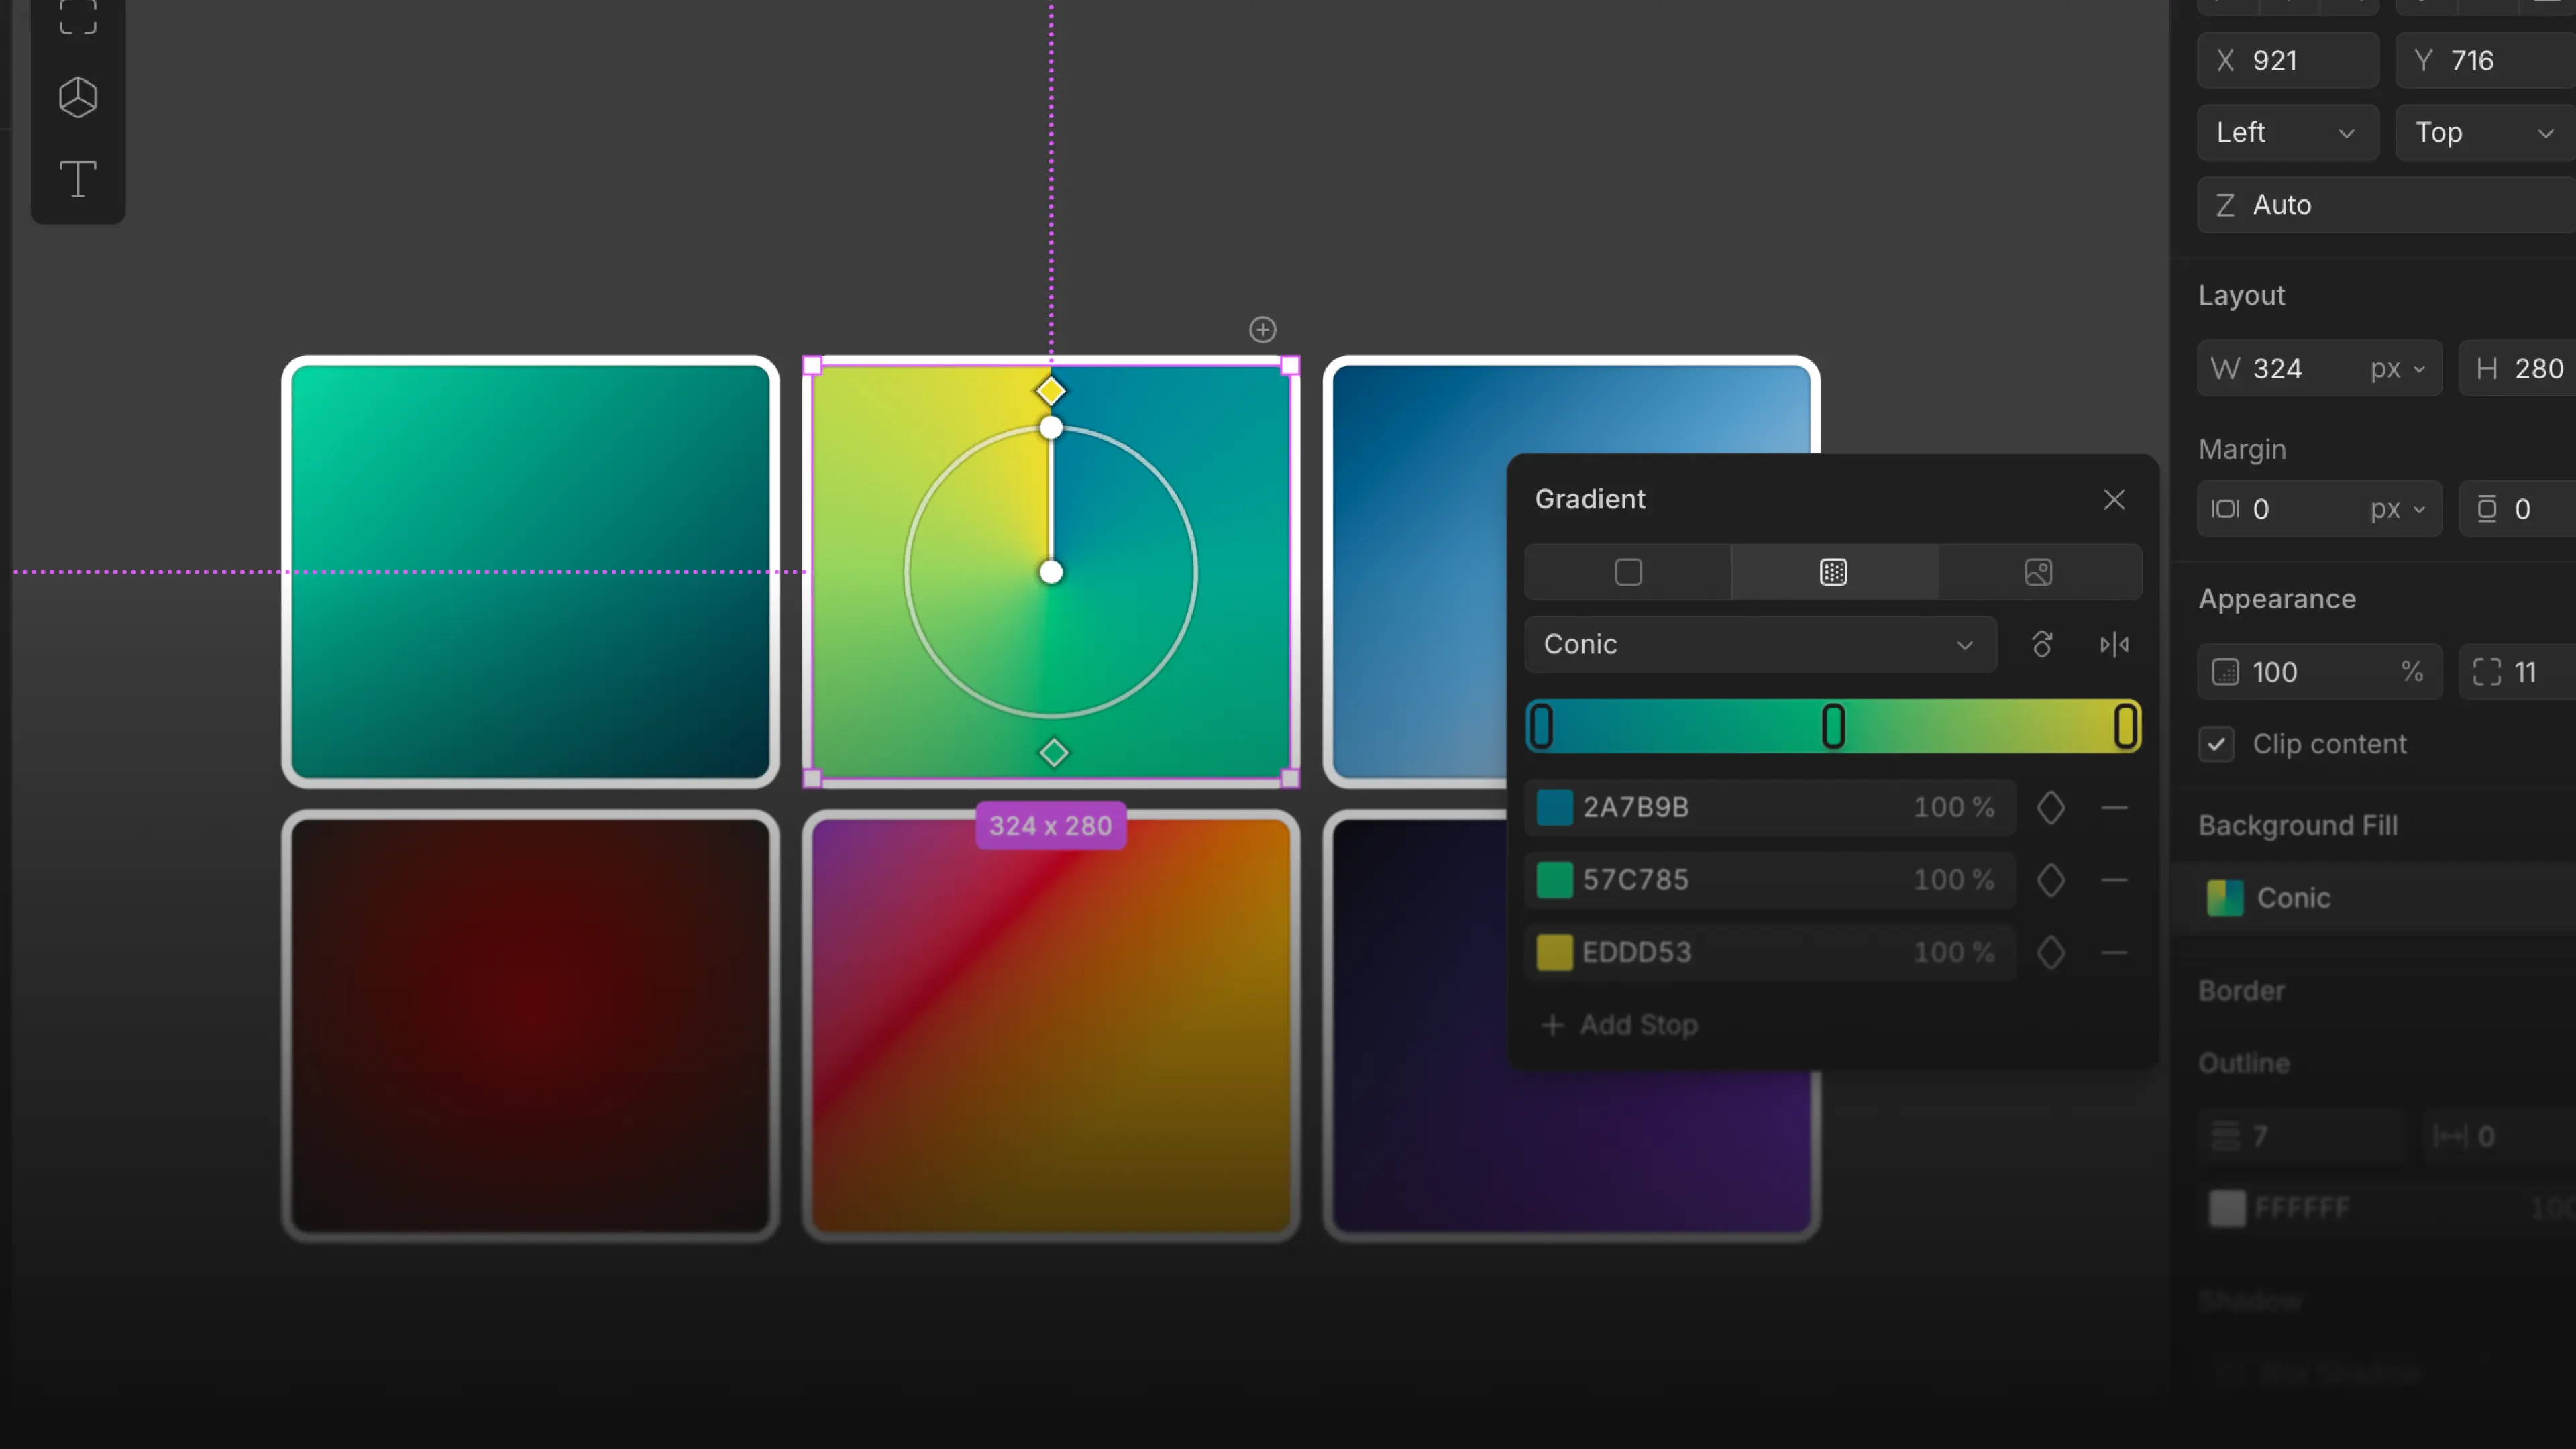Edit the vertical margin field
Viewport: 2576px width, 1449px height.
click(x=2518, y=509)
